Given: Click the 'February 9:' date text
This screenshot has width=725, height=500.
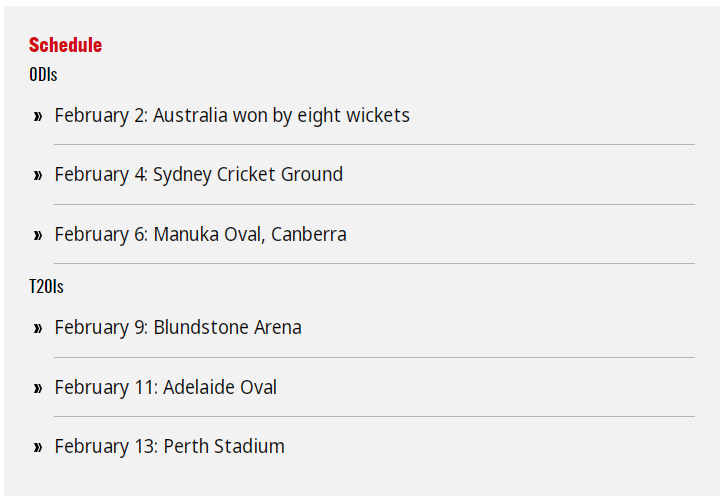Looking at the screenshot, I should click(x=101, y=328).
